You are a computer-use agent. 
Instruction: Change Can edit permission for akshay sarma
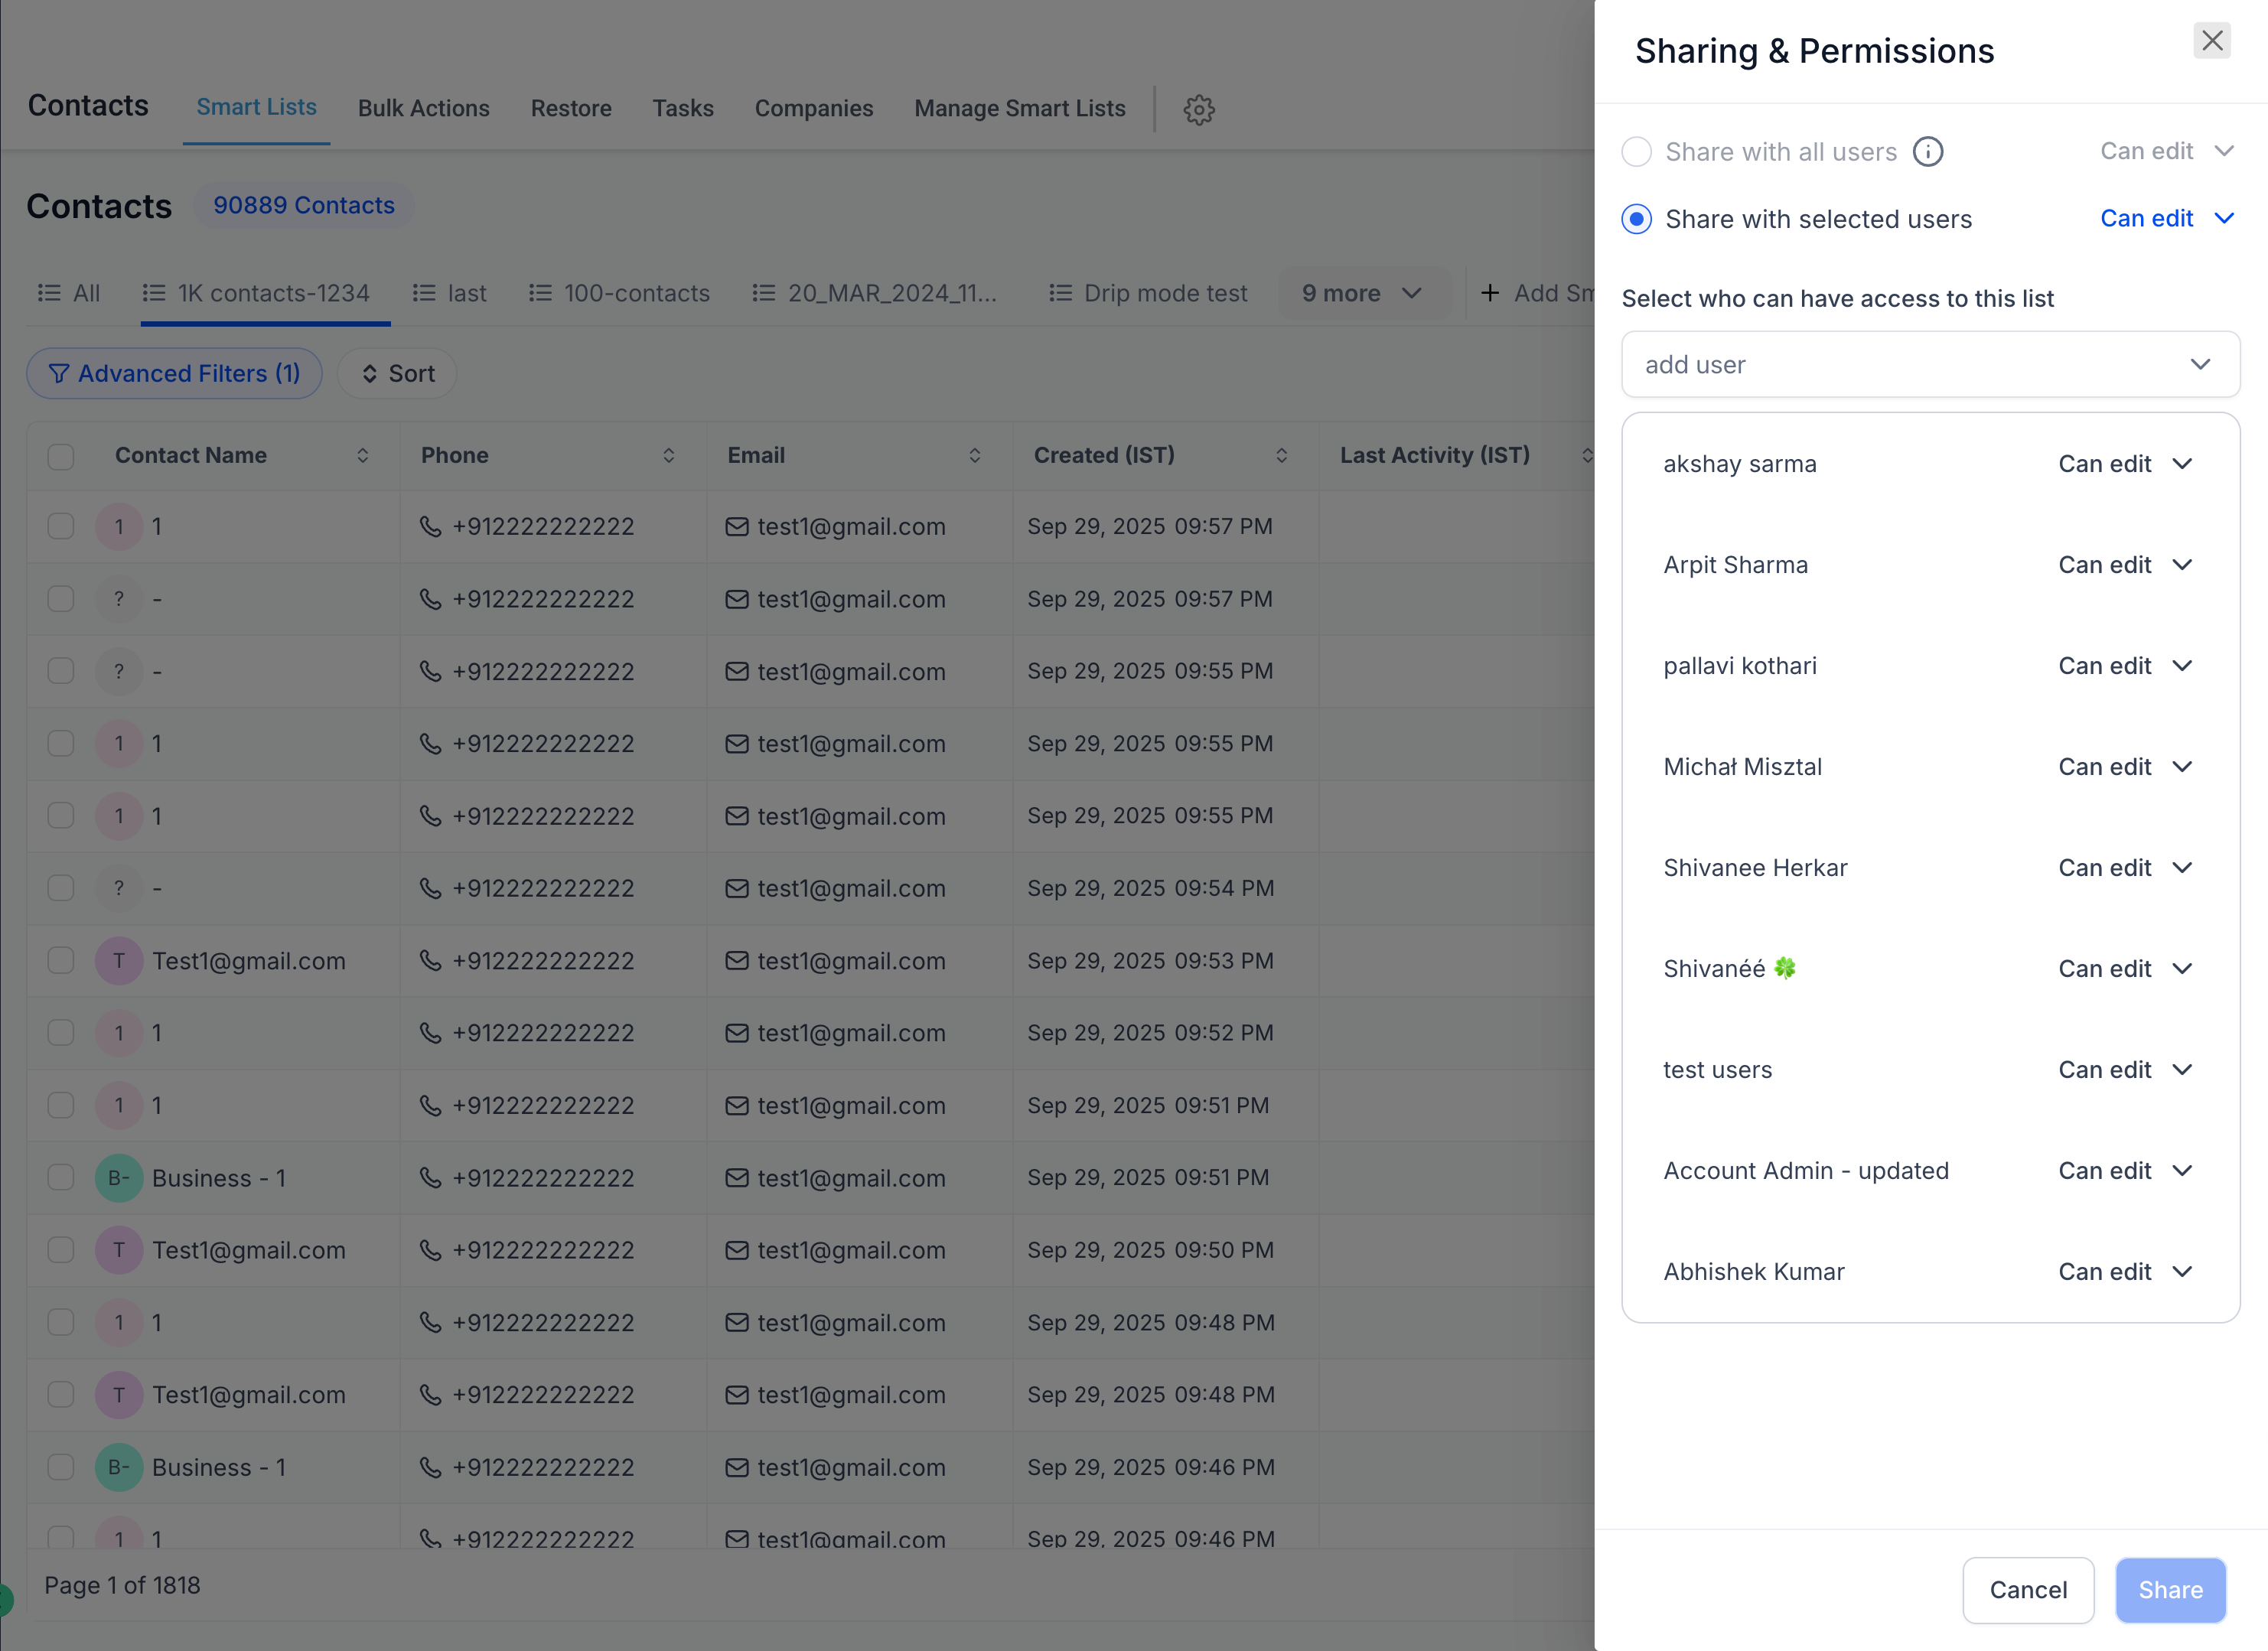click(x=2125, y=463)
